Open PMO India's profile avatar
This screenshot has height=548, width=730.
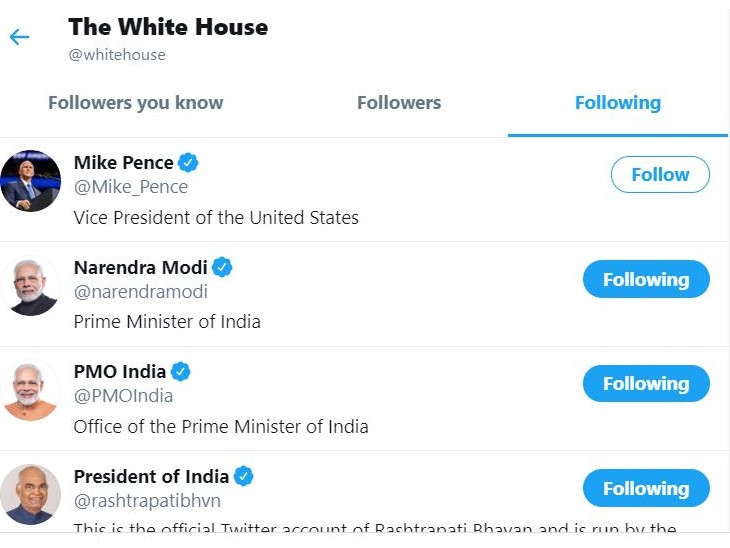coord(30,391)
